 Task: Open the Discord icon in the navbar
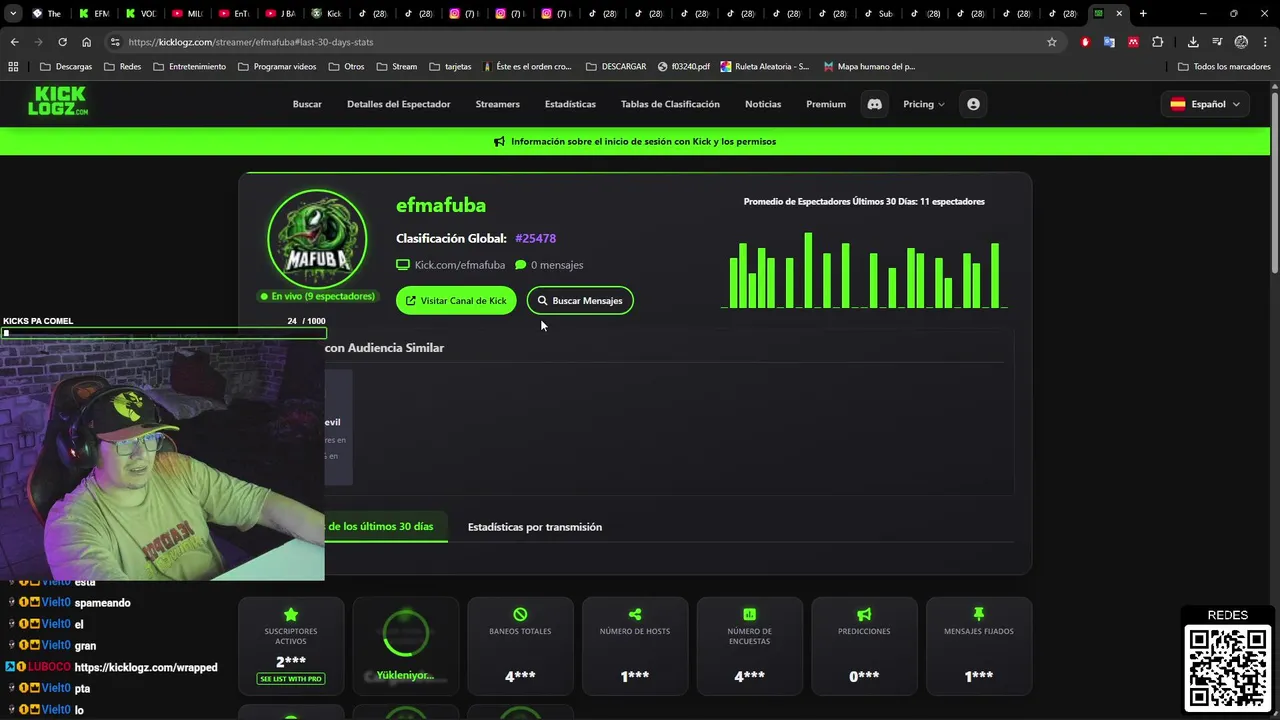tap(875, 104)
